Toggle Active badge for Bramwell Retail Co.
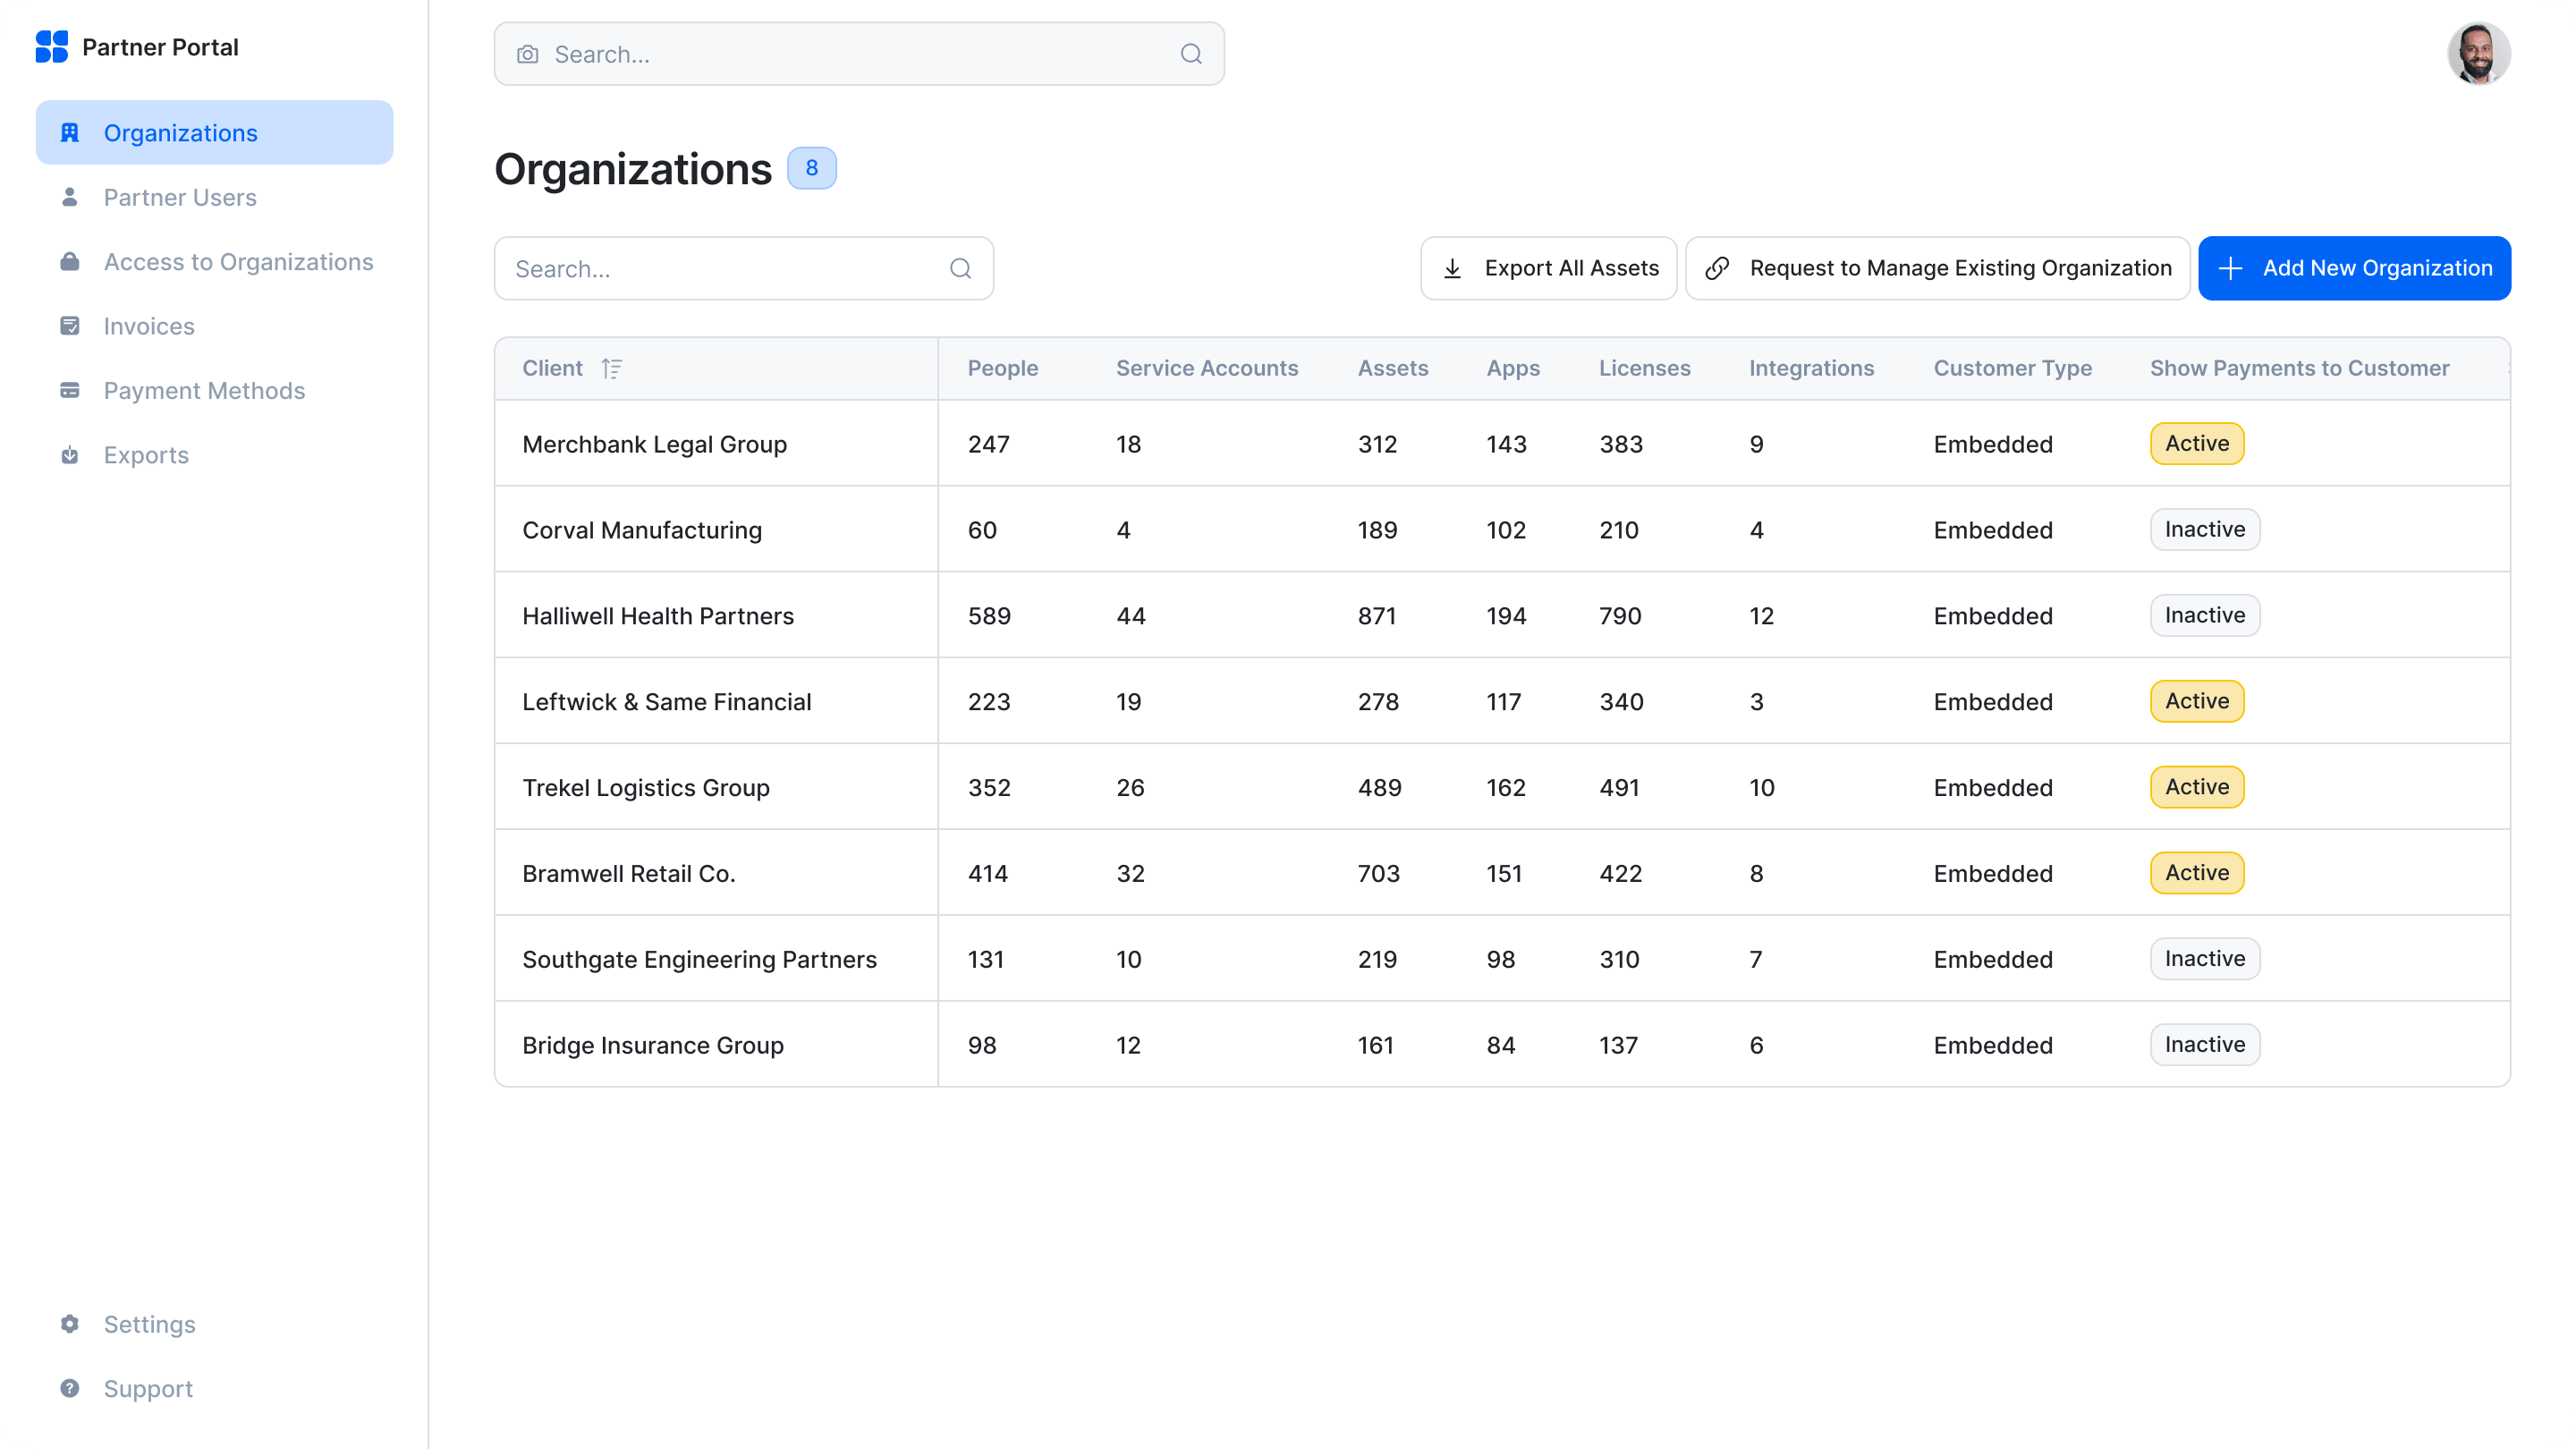This screenshot has width=2576, height=1449. 2197,873
